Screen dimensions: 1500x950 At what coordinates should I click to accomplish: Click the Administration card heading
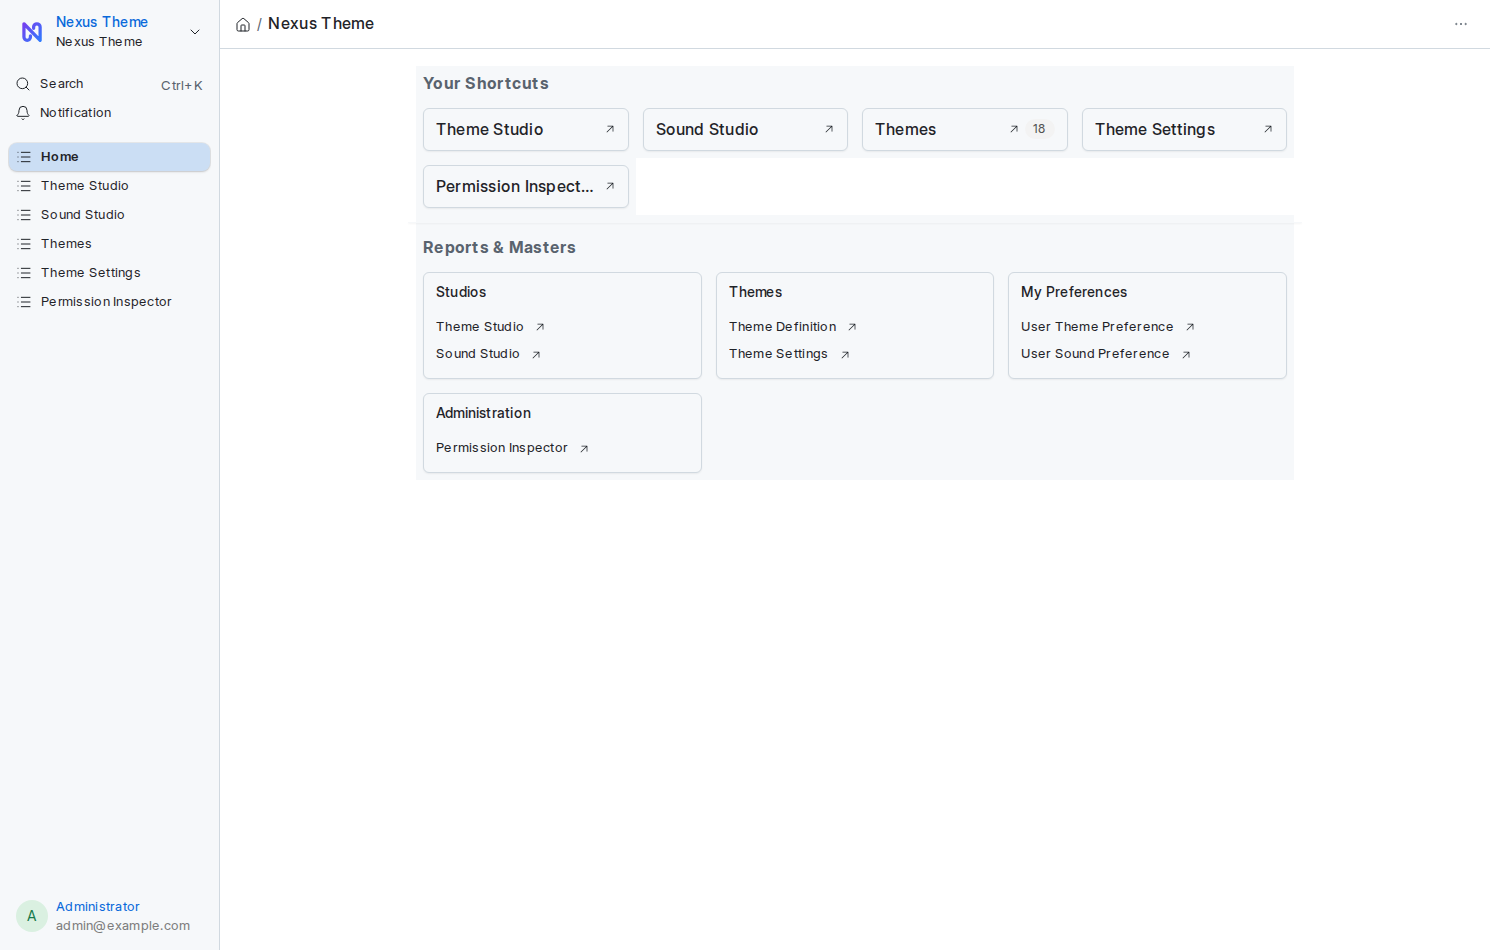click(x=483, y=413)
